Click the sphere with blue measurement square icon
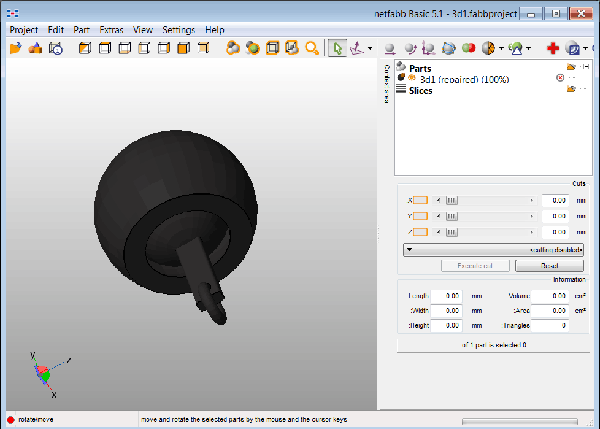The width and height of the screenshot is (600, 429). [x=572, y=48]
